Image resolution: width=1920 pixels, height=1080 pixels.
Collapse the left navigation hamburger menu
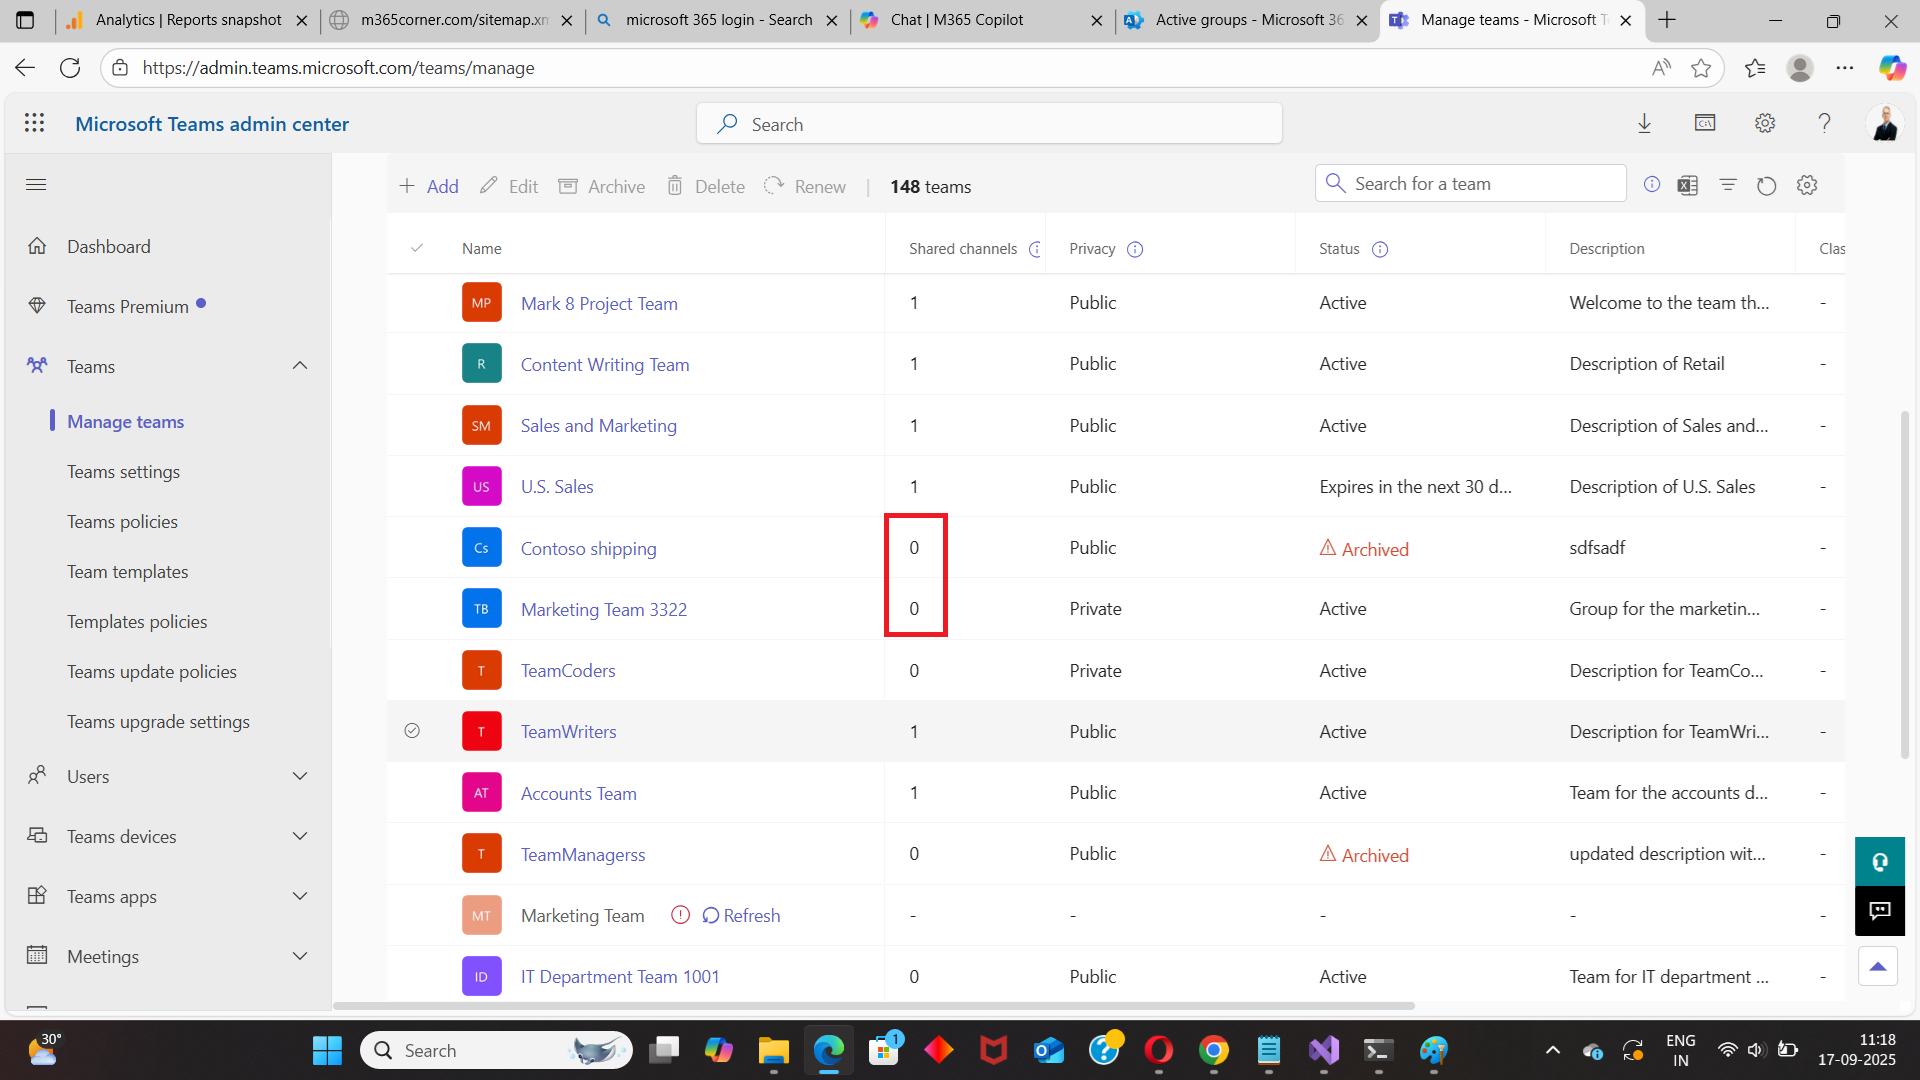tap(36, 185)
